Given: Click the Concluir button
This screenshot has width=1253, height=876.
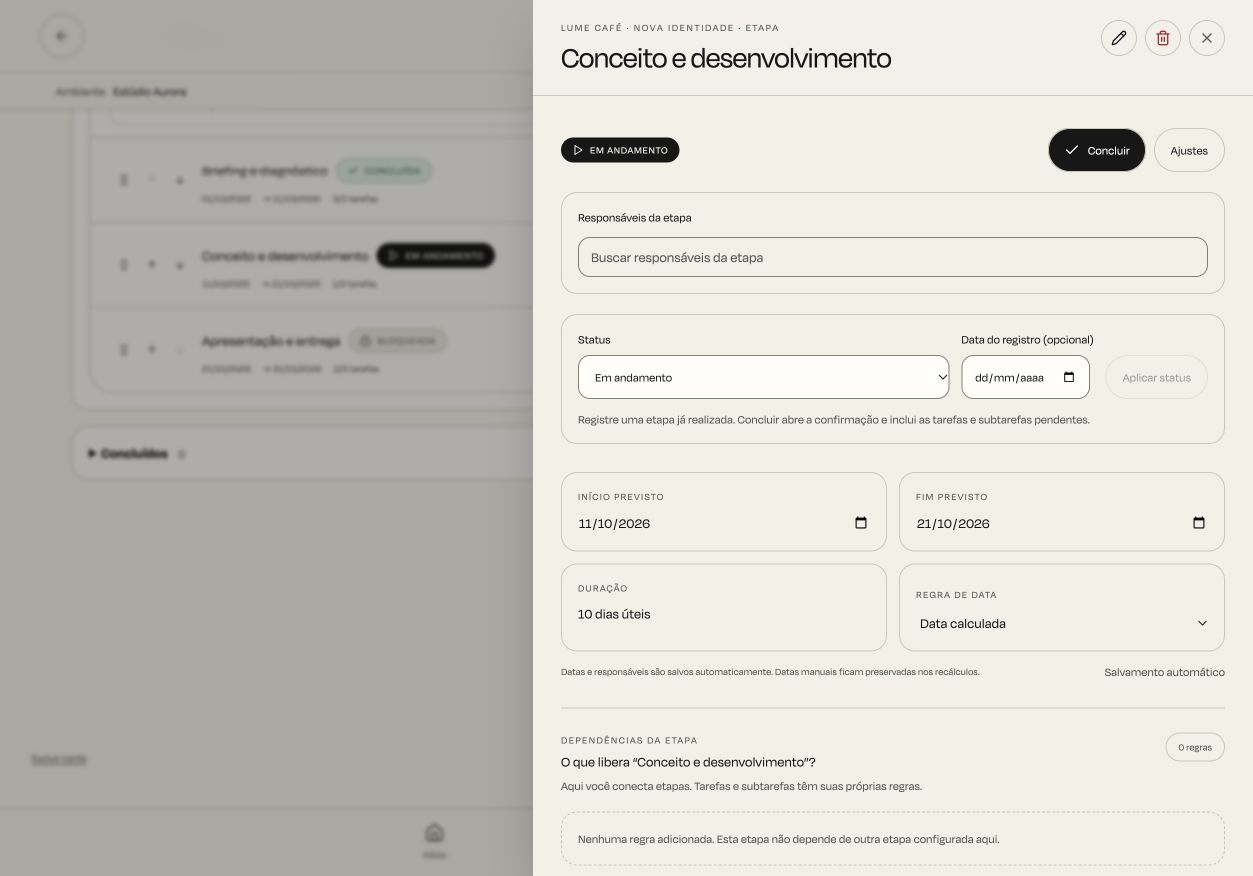Looking at the screenshot, I should pyautogui.click(x=1096, y=150).
